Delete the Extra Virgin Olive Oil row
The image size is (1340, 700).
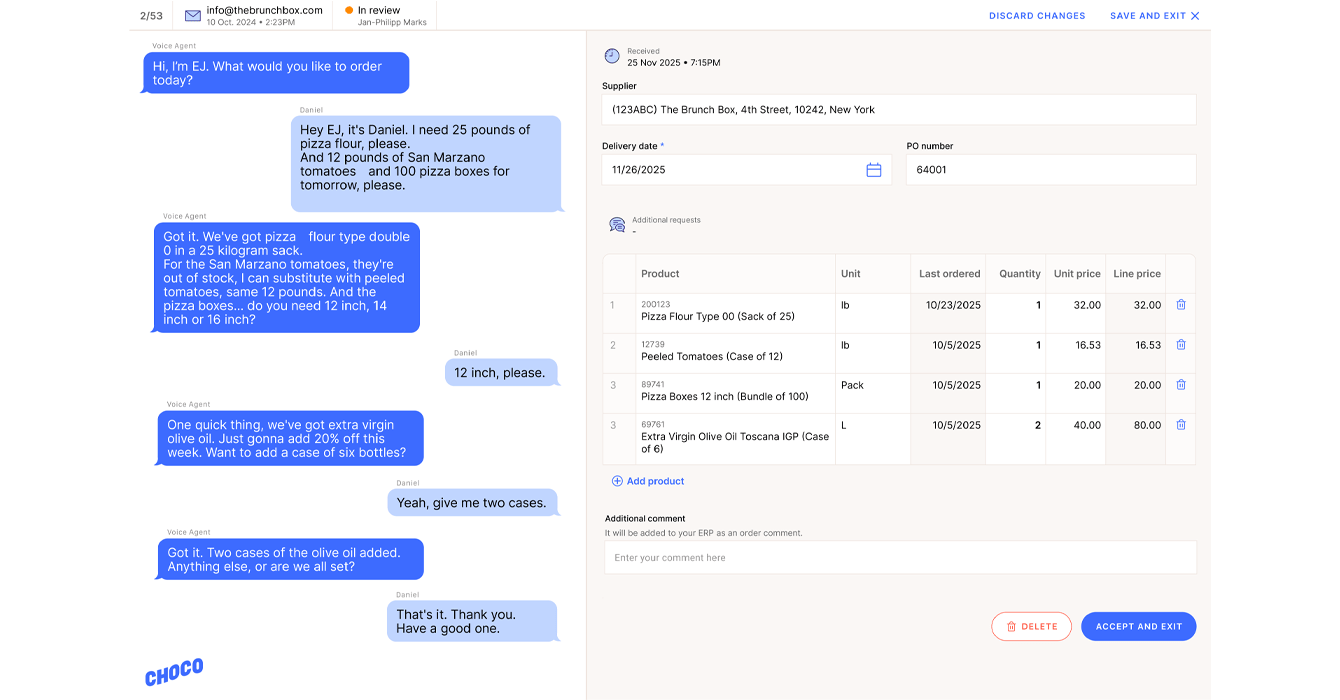click(1180, 425)
